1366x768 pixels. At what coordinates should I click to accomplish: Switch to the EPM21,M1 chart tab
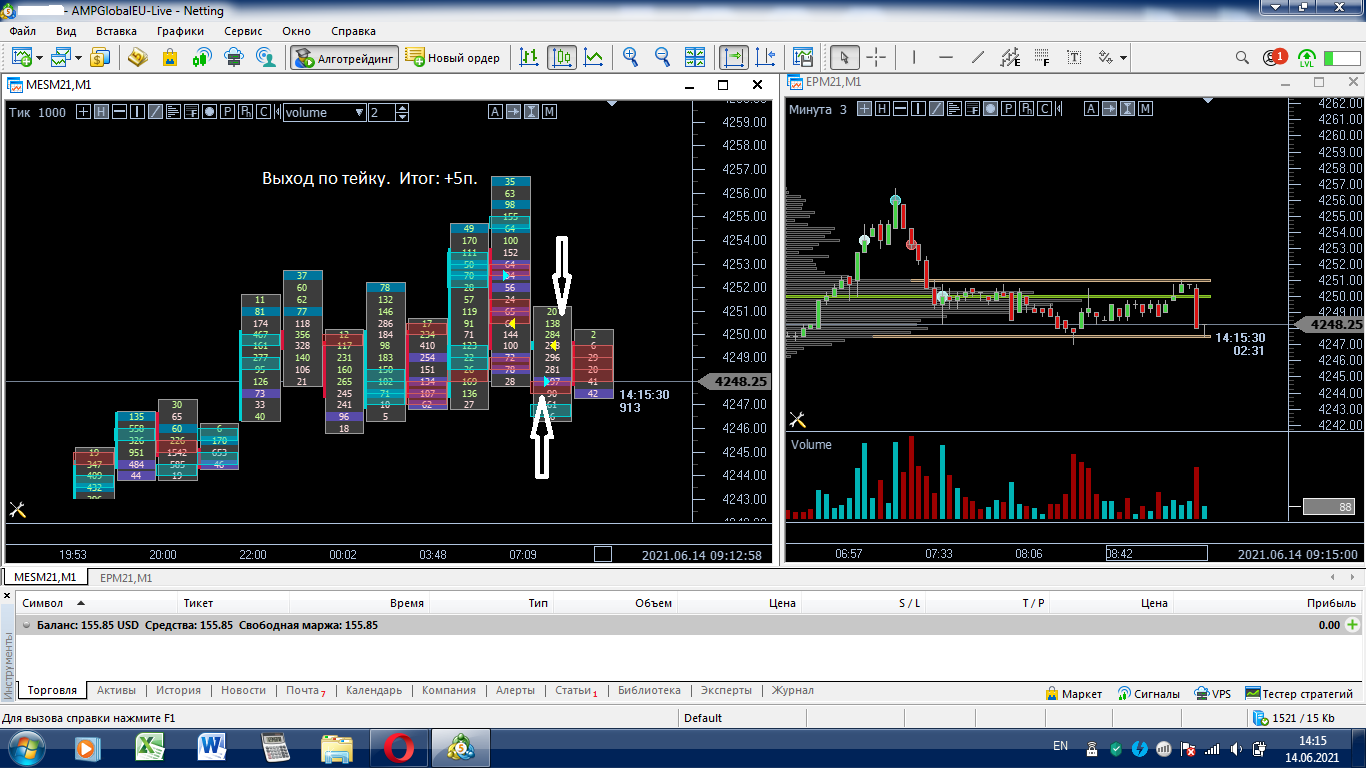coord(128,577)
